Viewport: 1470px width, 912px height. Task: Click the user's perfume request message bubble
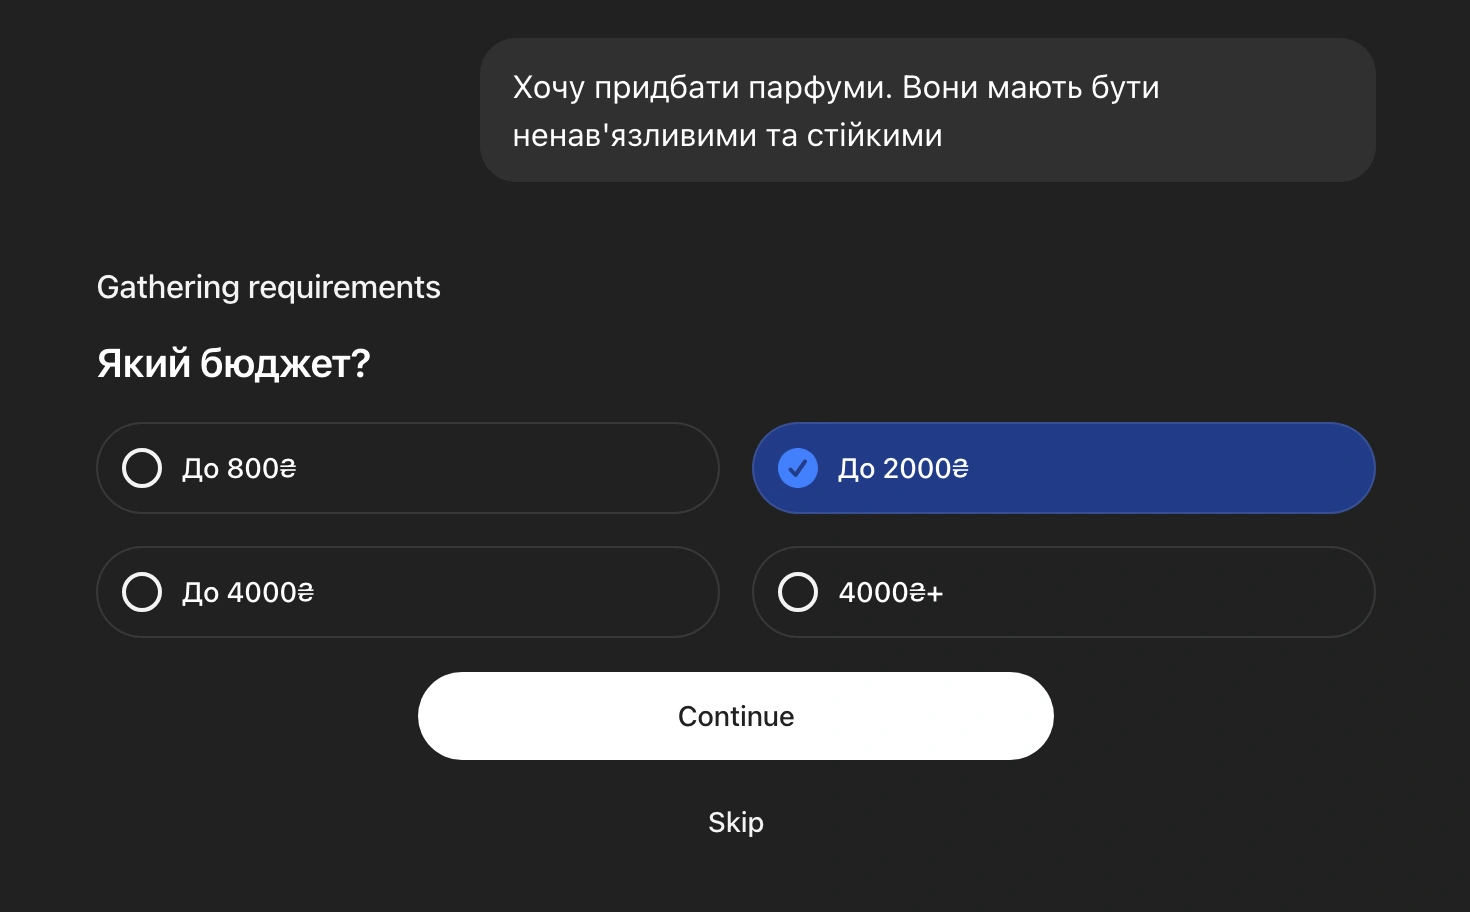coord(928,110)
